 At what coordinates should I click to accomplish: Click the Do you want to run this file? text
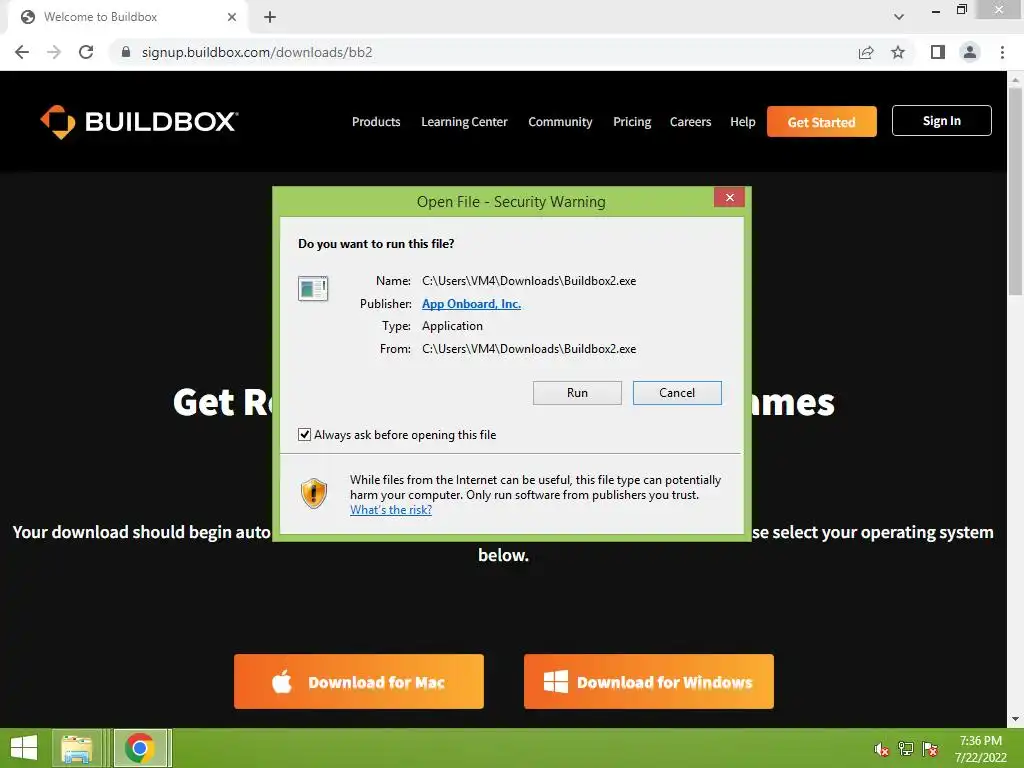click(x=376, y=244)
